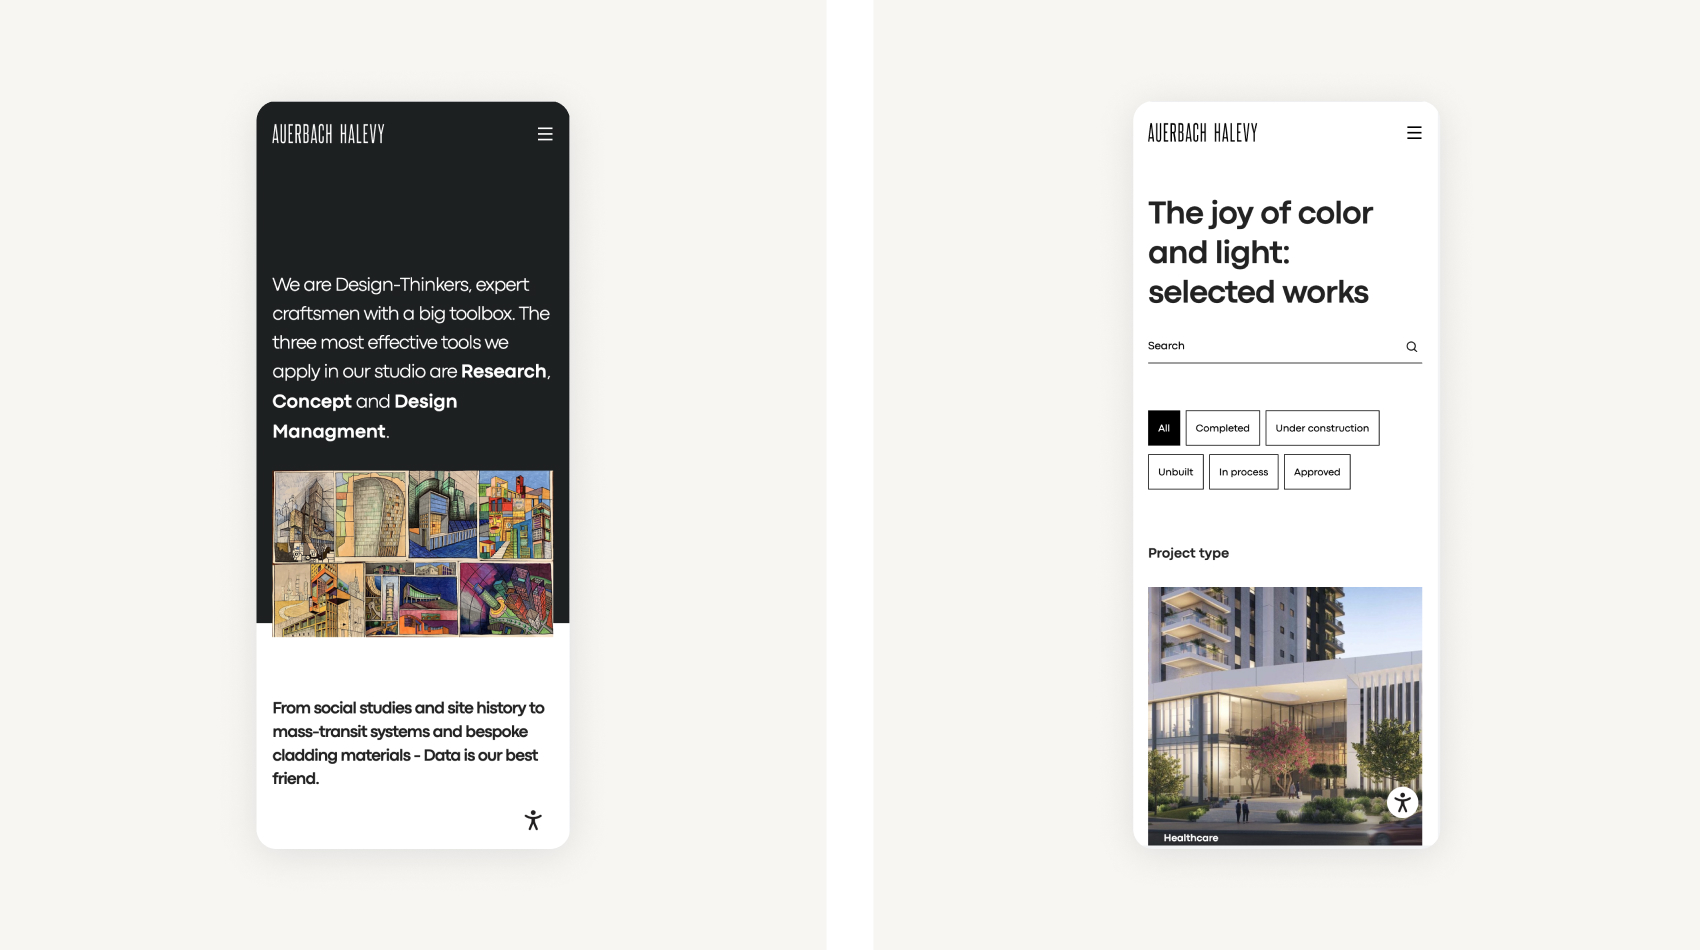Viewport: 1700px width, 950px height.
Task: Tap the round accessibility button over the building photo
Action: tap(1402, 802)
